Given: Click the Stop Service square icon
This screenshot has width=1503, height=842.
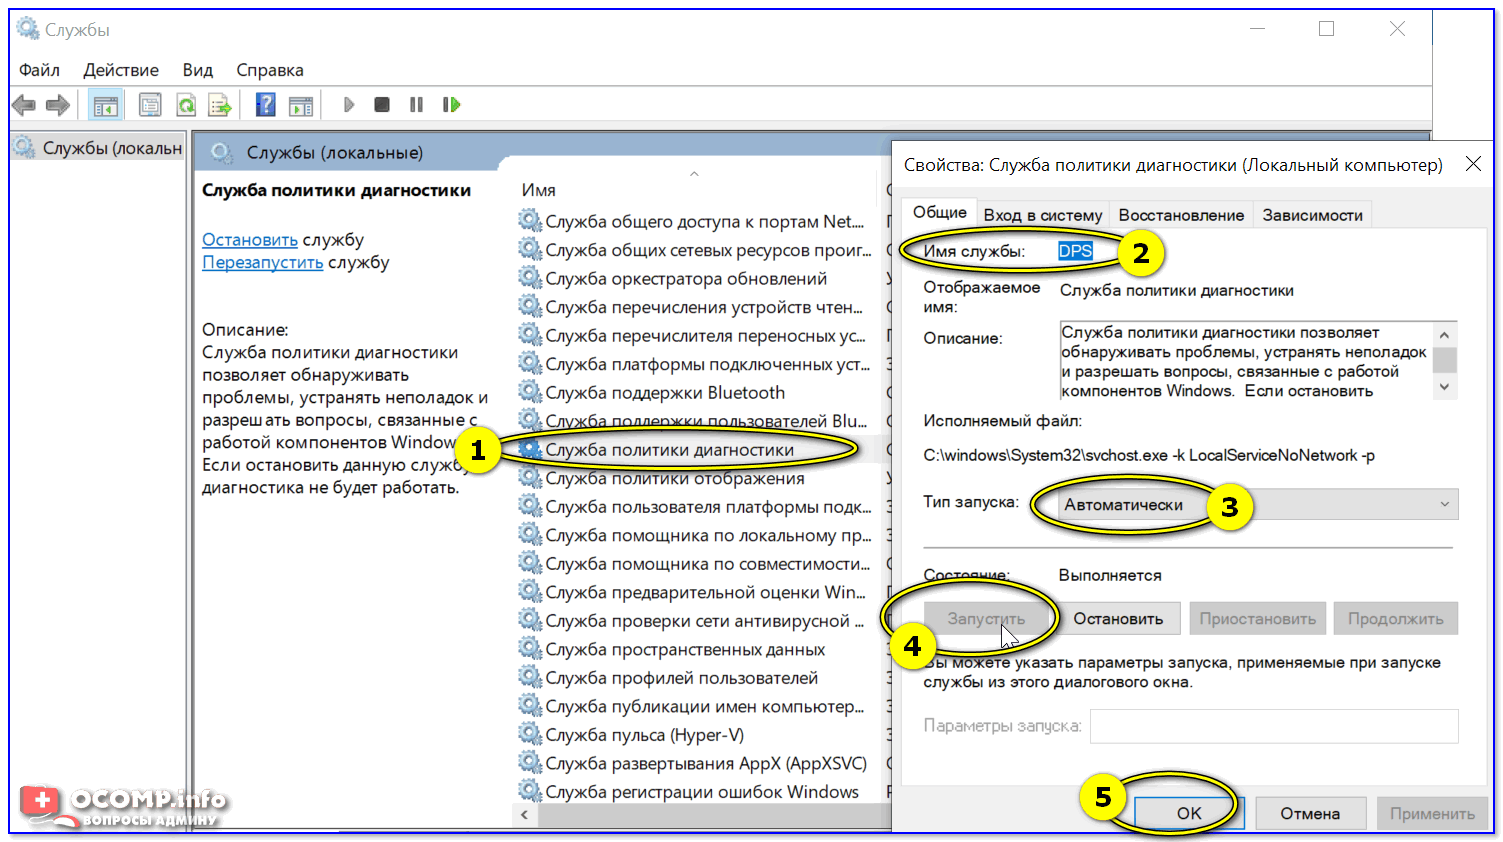Looking at the screenshot, I should (x=382, y=105).
